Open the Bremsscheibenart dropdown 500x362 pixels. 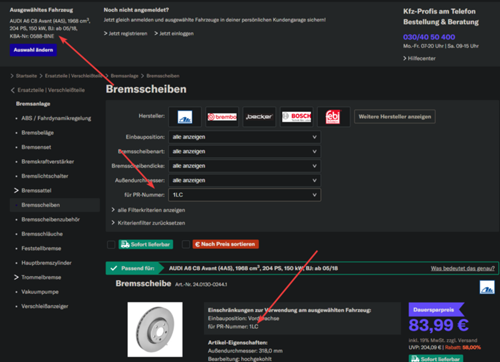[x=245, y=151]
